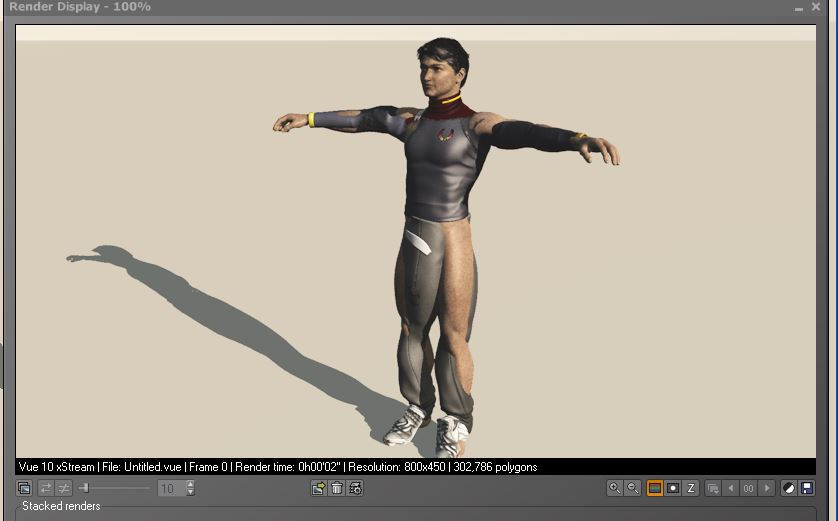Click the field showing value 10
The image size is (838, 521).
point(171,488)
